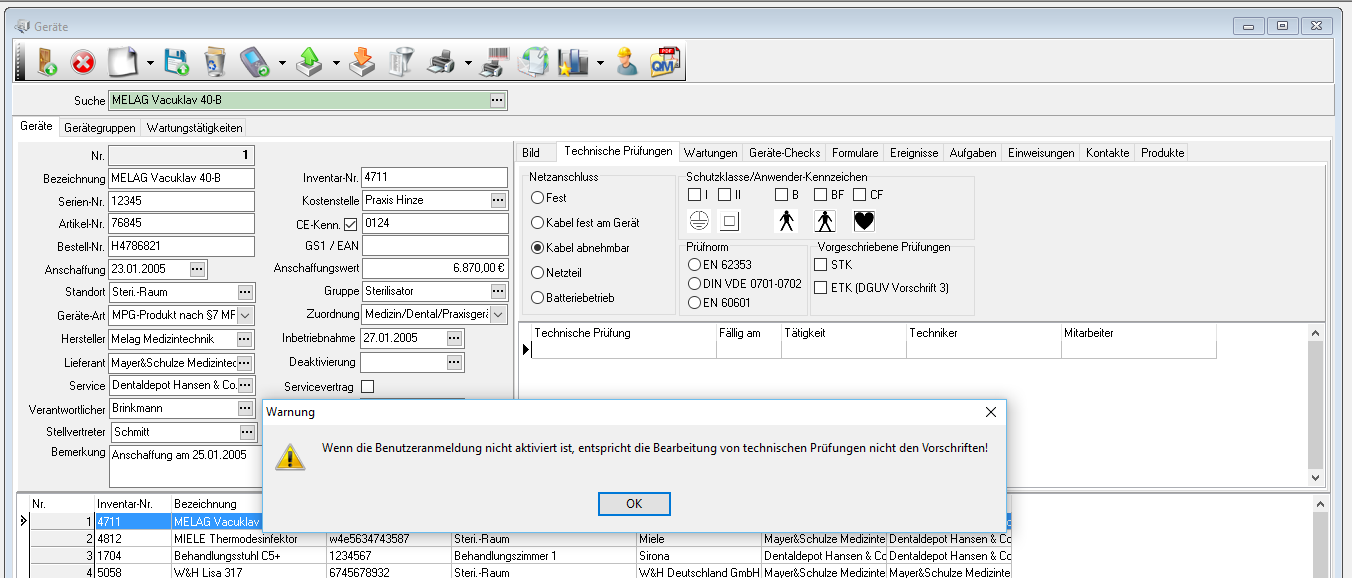This screenshot has width=1352, height=578.
Task: Click the barcode printer icon
Action: pyautogui.click(x=491, y=63)
